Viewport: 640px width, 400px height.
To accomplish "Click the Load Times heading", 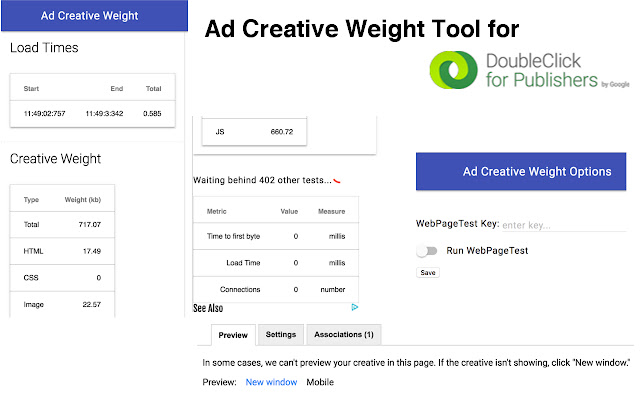I will pos(44,48).
